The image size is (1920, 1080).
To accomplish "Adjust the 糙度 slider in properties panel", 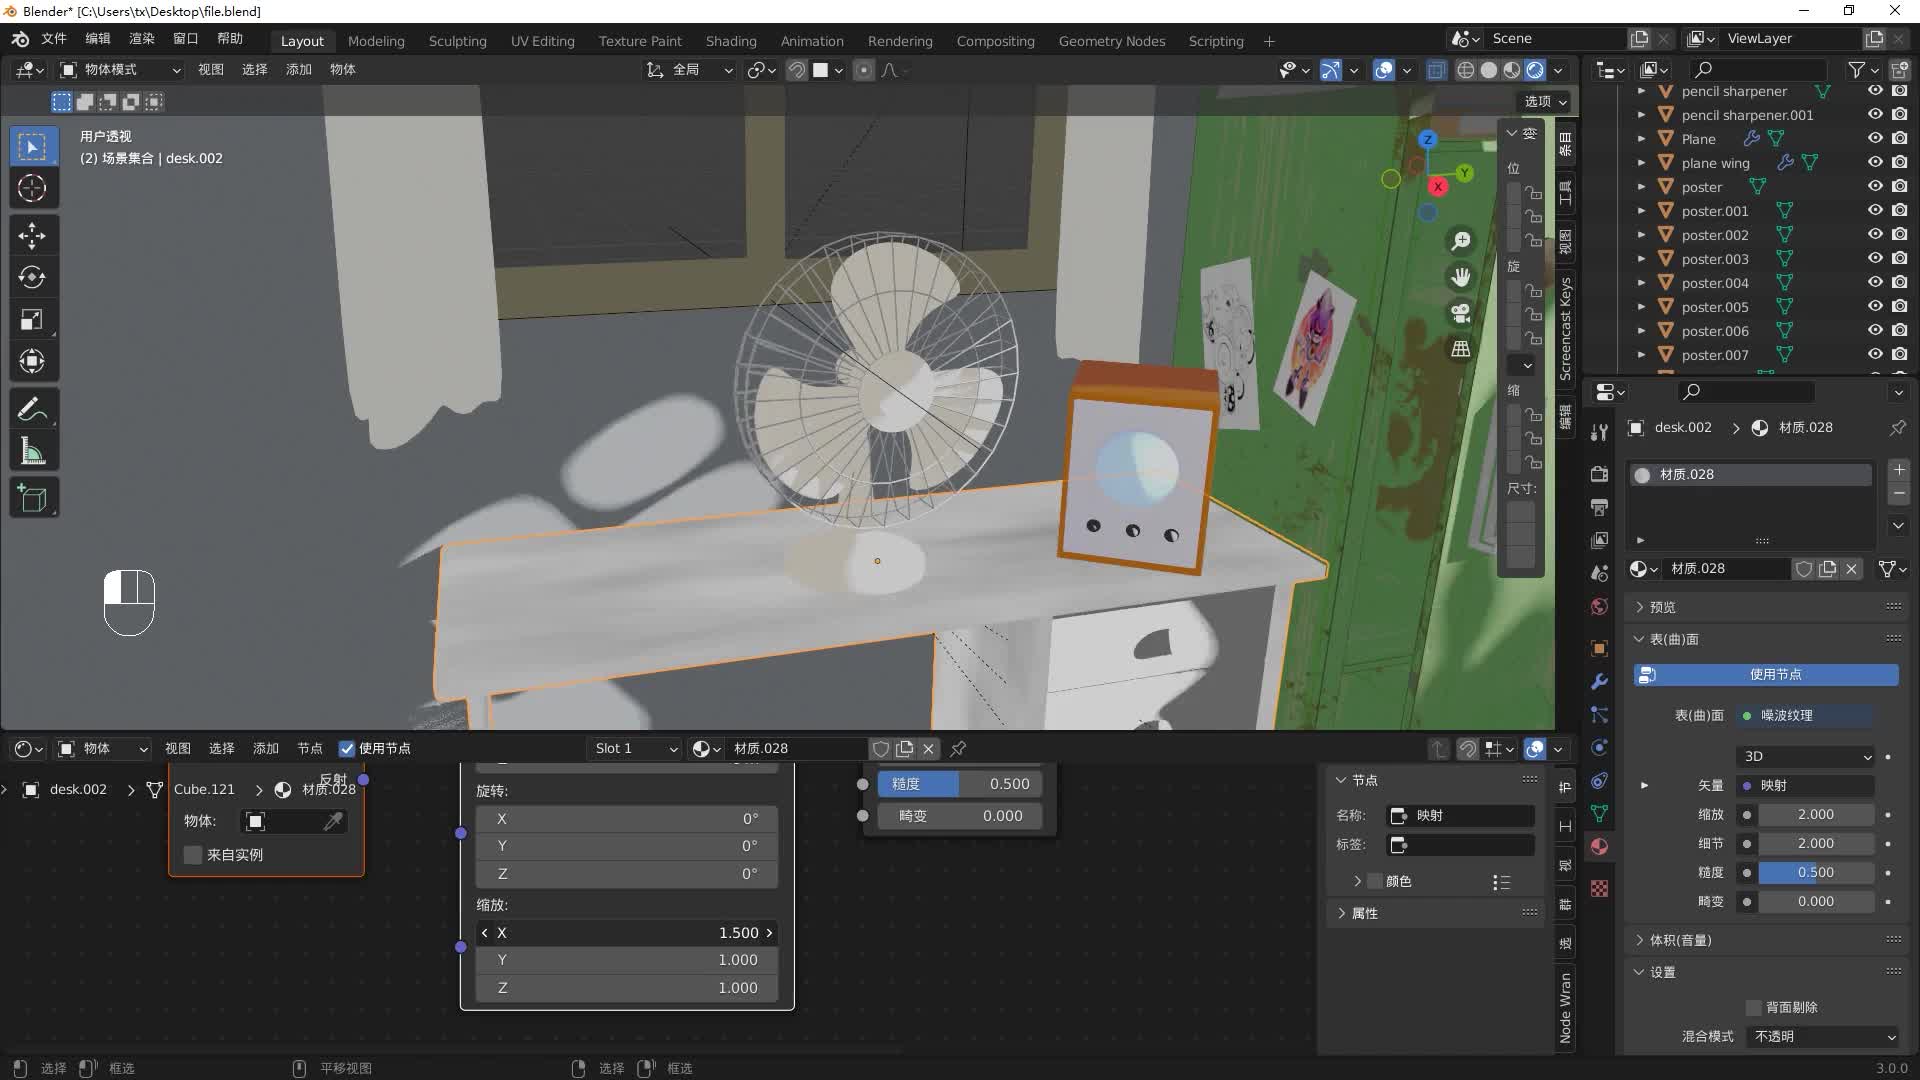I will point(1814,873).
